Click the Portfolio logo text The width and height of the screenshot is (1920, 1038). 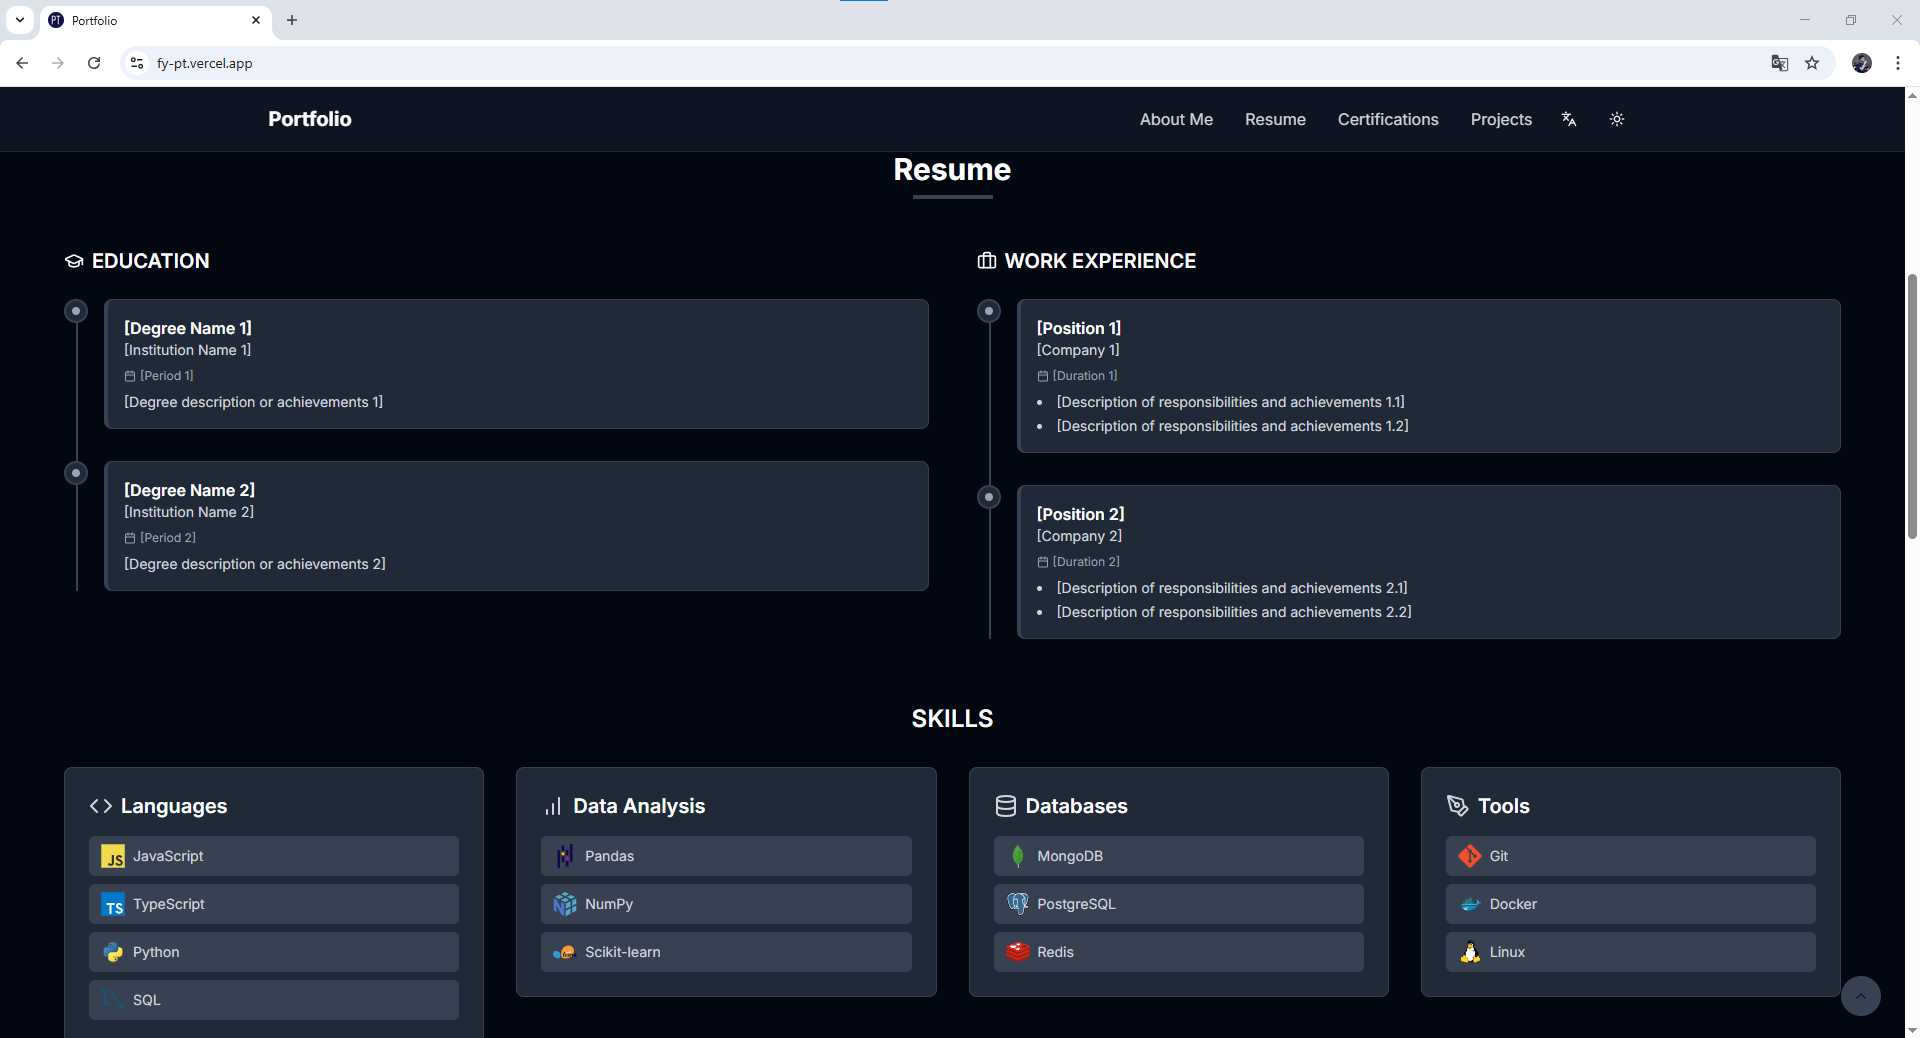tap(310, 119)
